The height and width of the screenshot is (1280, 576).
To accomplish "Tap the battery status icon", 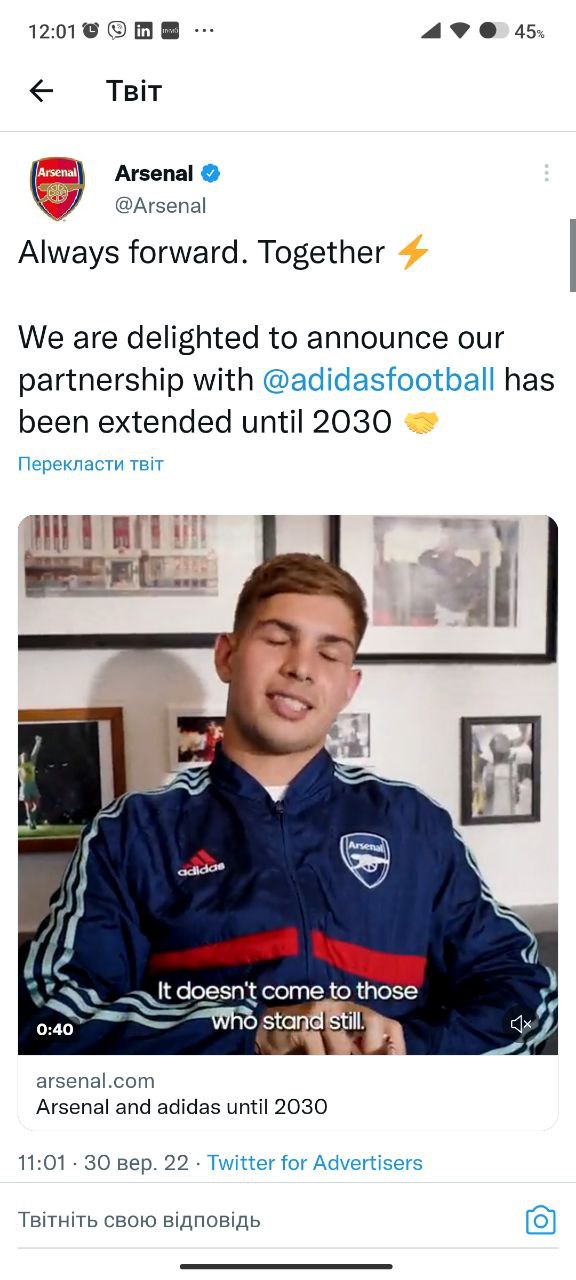I will pyautogui.click(x=493, y=31).
